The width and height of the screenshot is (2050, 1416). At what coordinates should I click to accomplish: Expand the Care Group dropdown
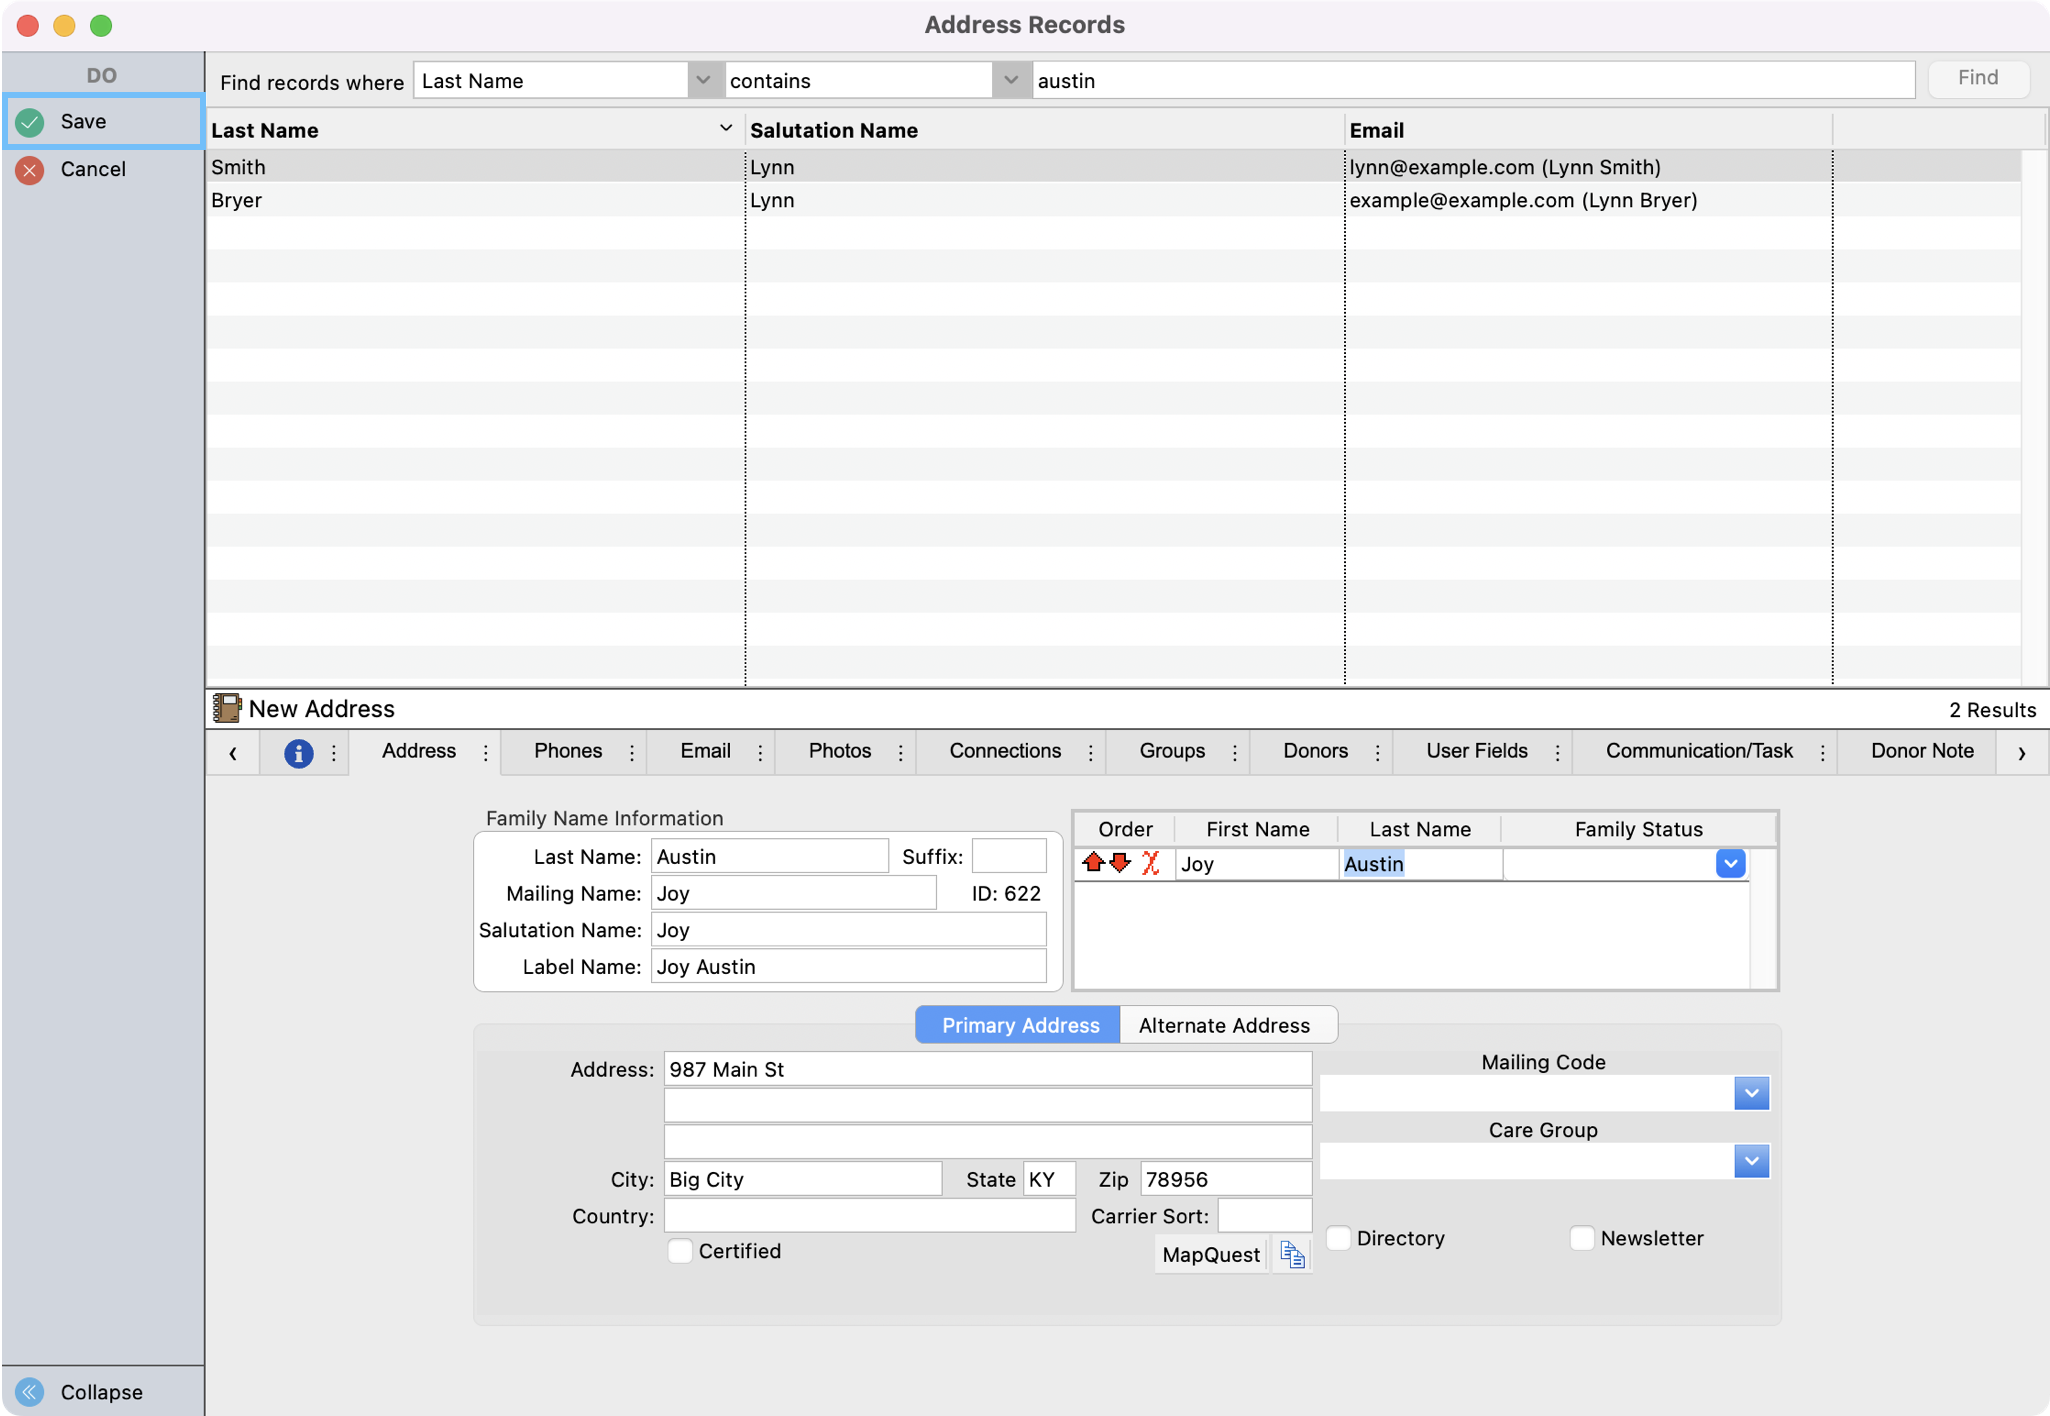pos(1751,1161)
